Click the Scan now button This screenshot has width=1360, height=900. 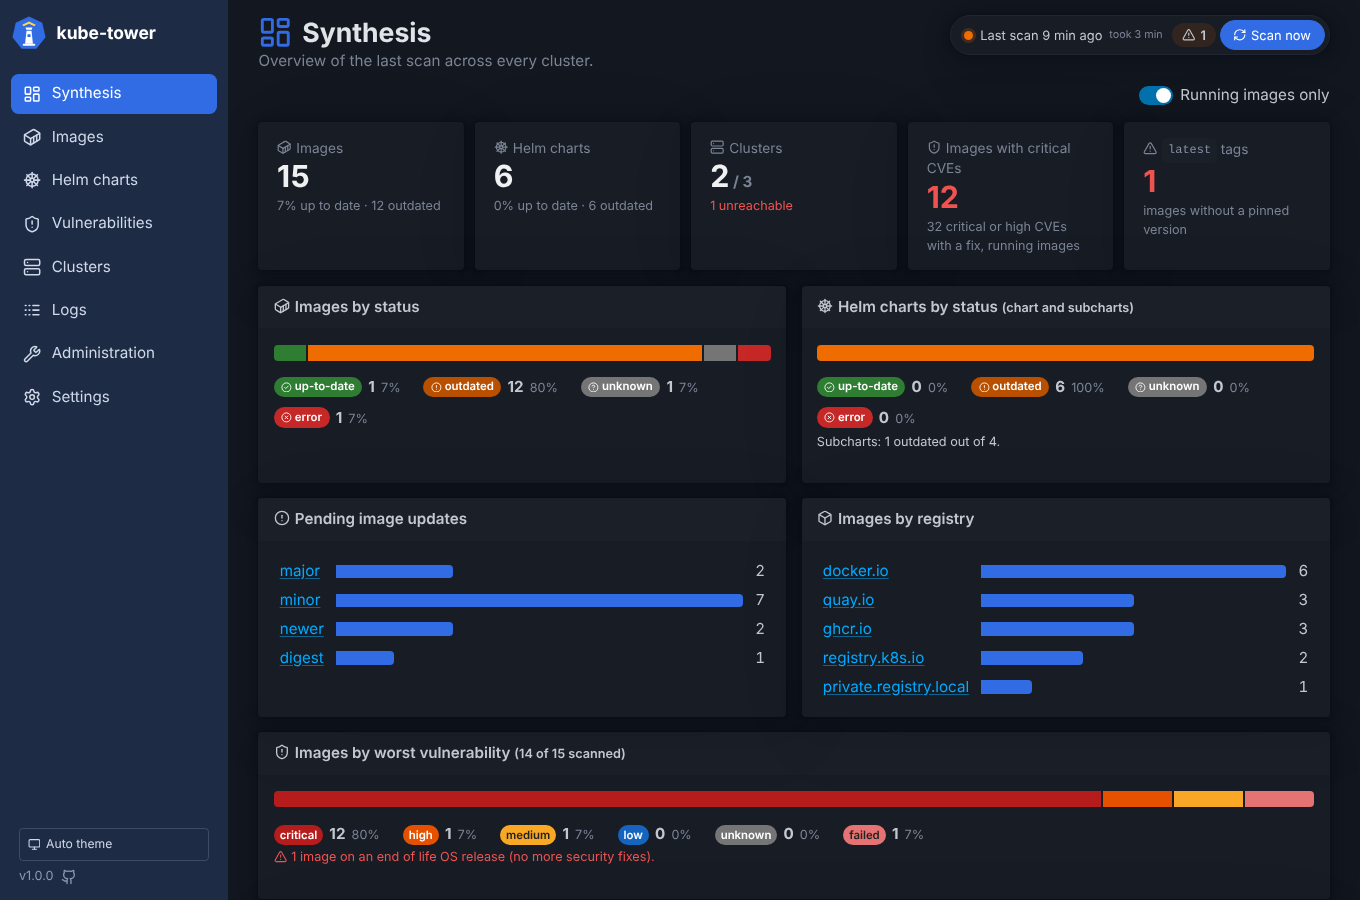coord(1272,35)
